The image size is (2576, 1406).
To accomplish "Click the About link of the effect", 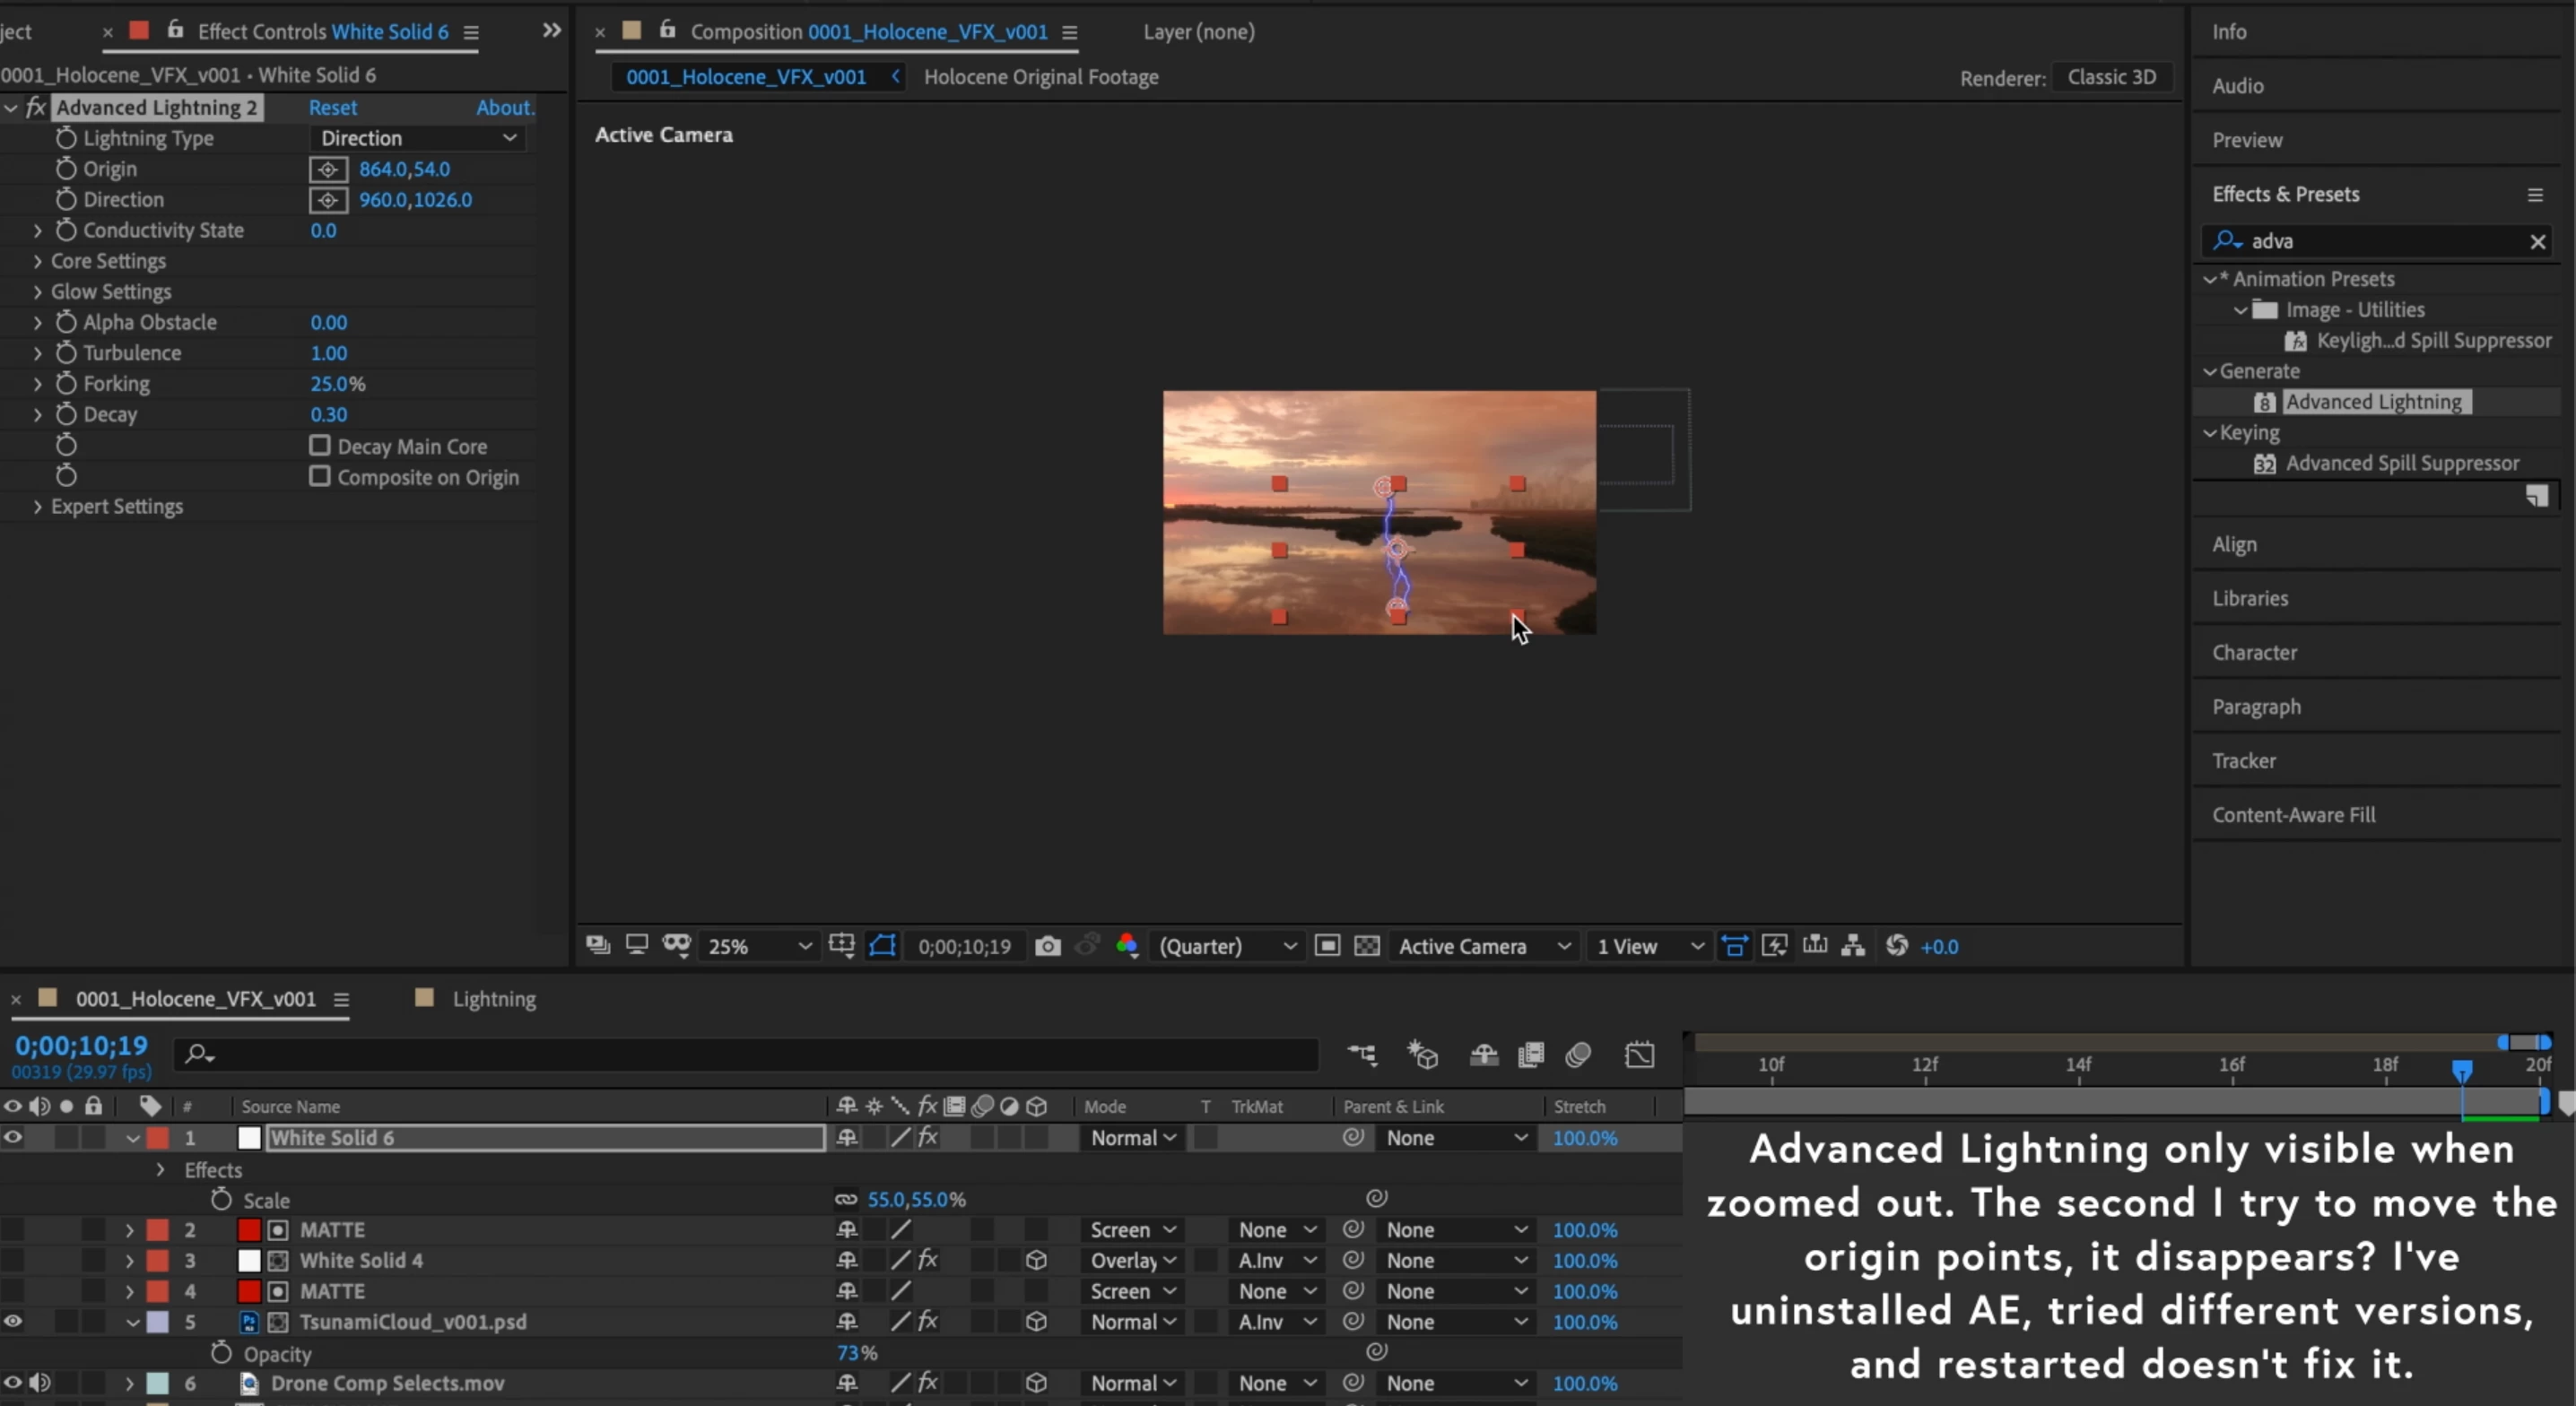I will tap(504, 107).
